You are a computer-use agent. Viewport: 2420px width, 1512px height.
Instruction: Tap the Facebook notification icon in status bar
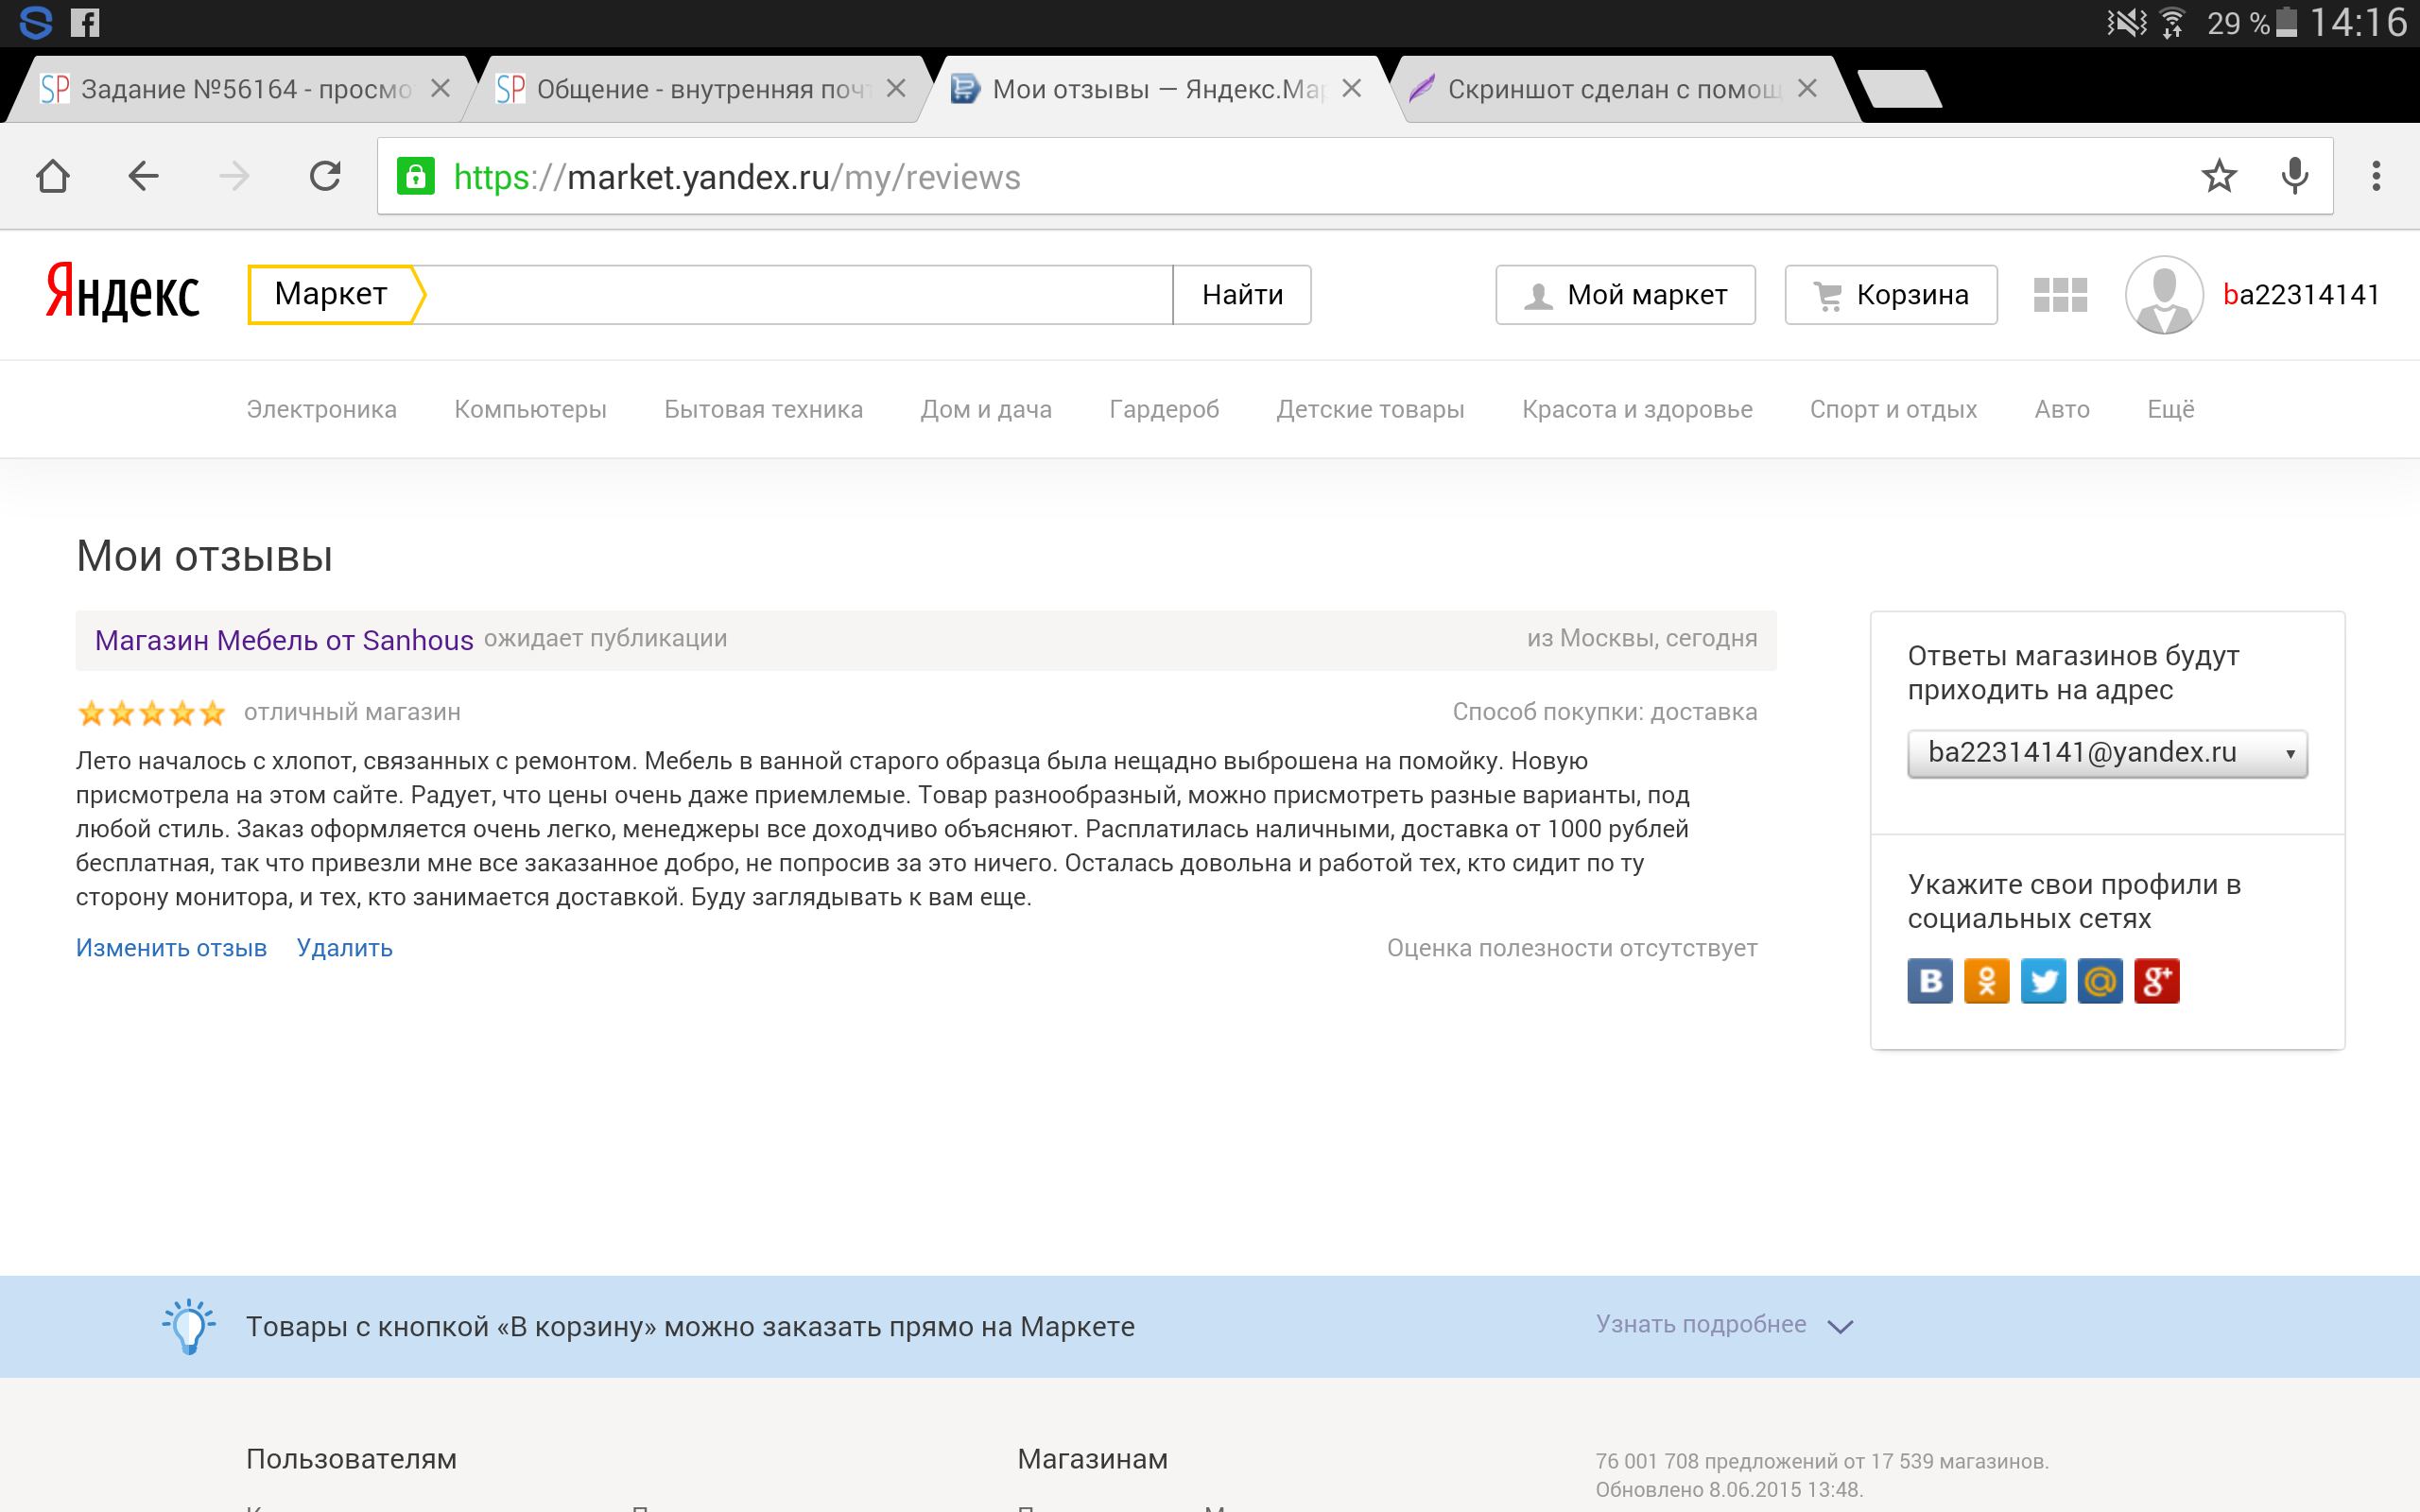coord(85,22)
